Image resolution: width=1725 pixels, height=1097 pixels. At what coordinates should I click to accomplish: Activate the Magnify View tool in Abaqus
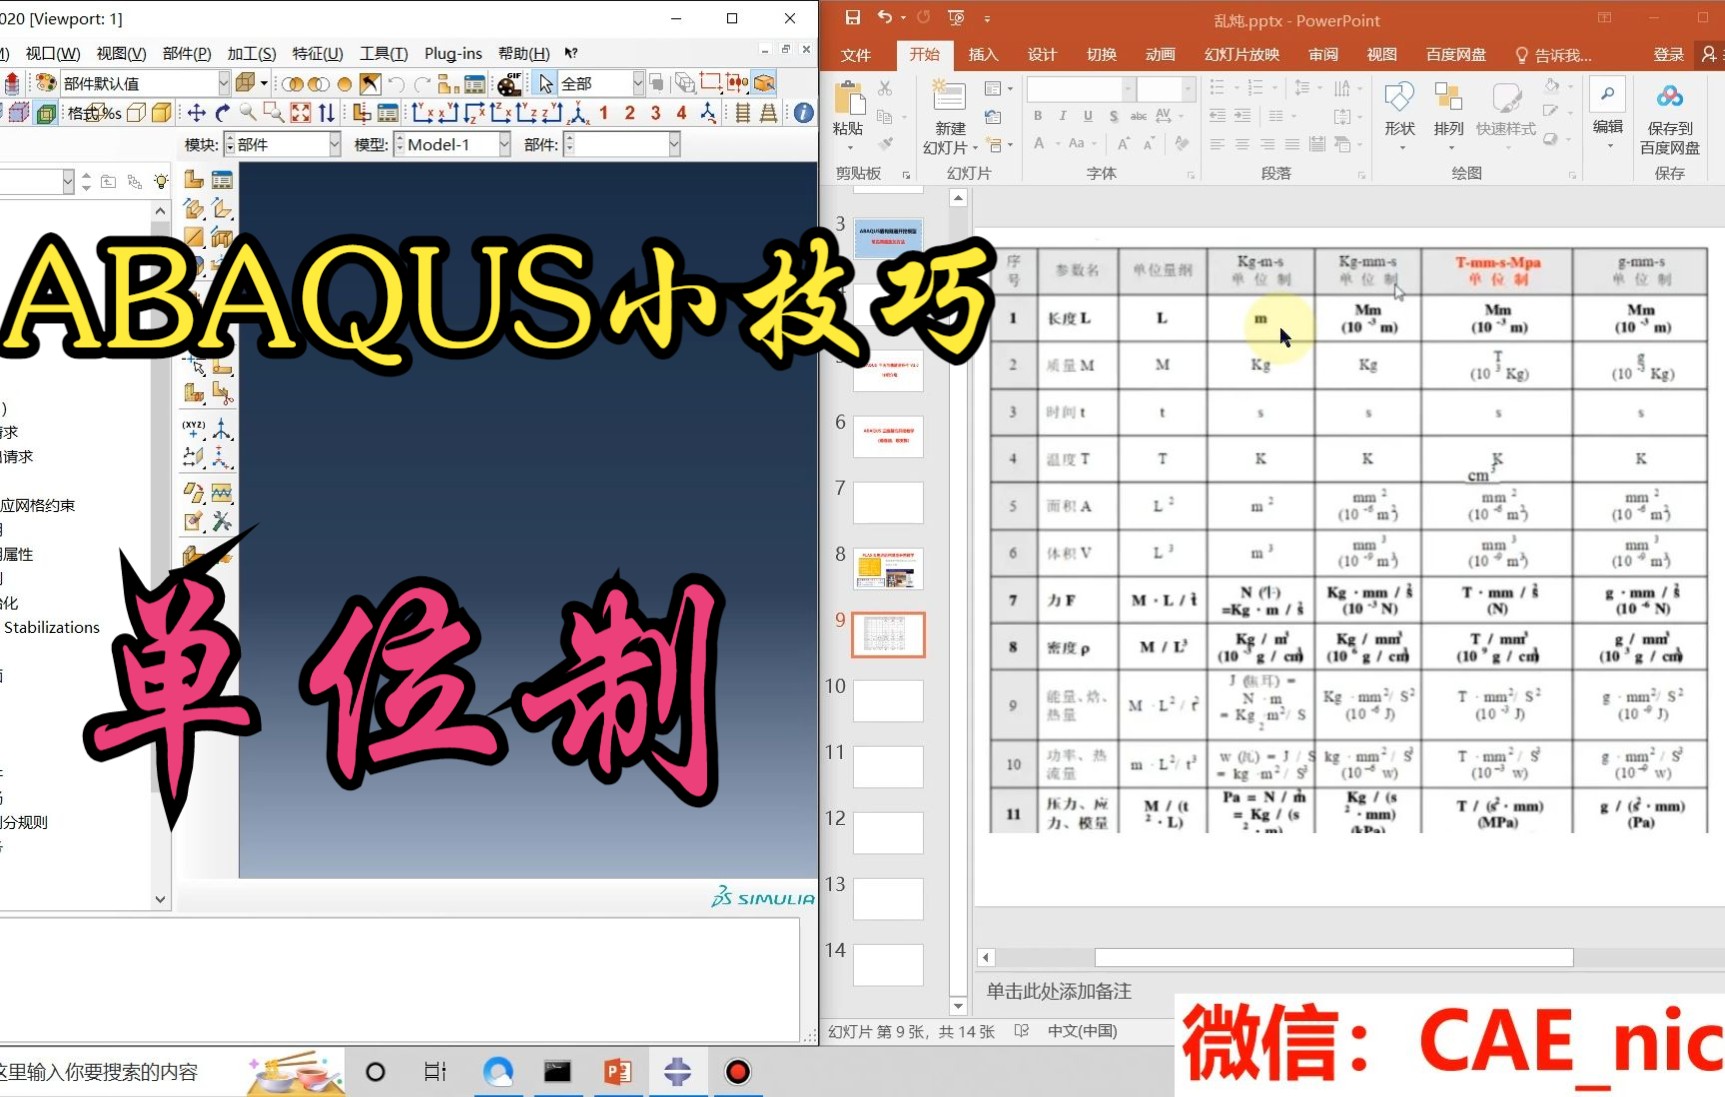coord(248,113)
